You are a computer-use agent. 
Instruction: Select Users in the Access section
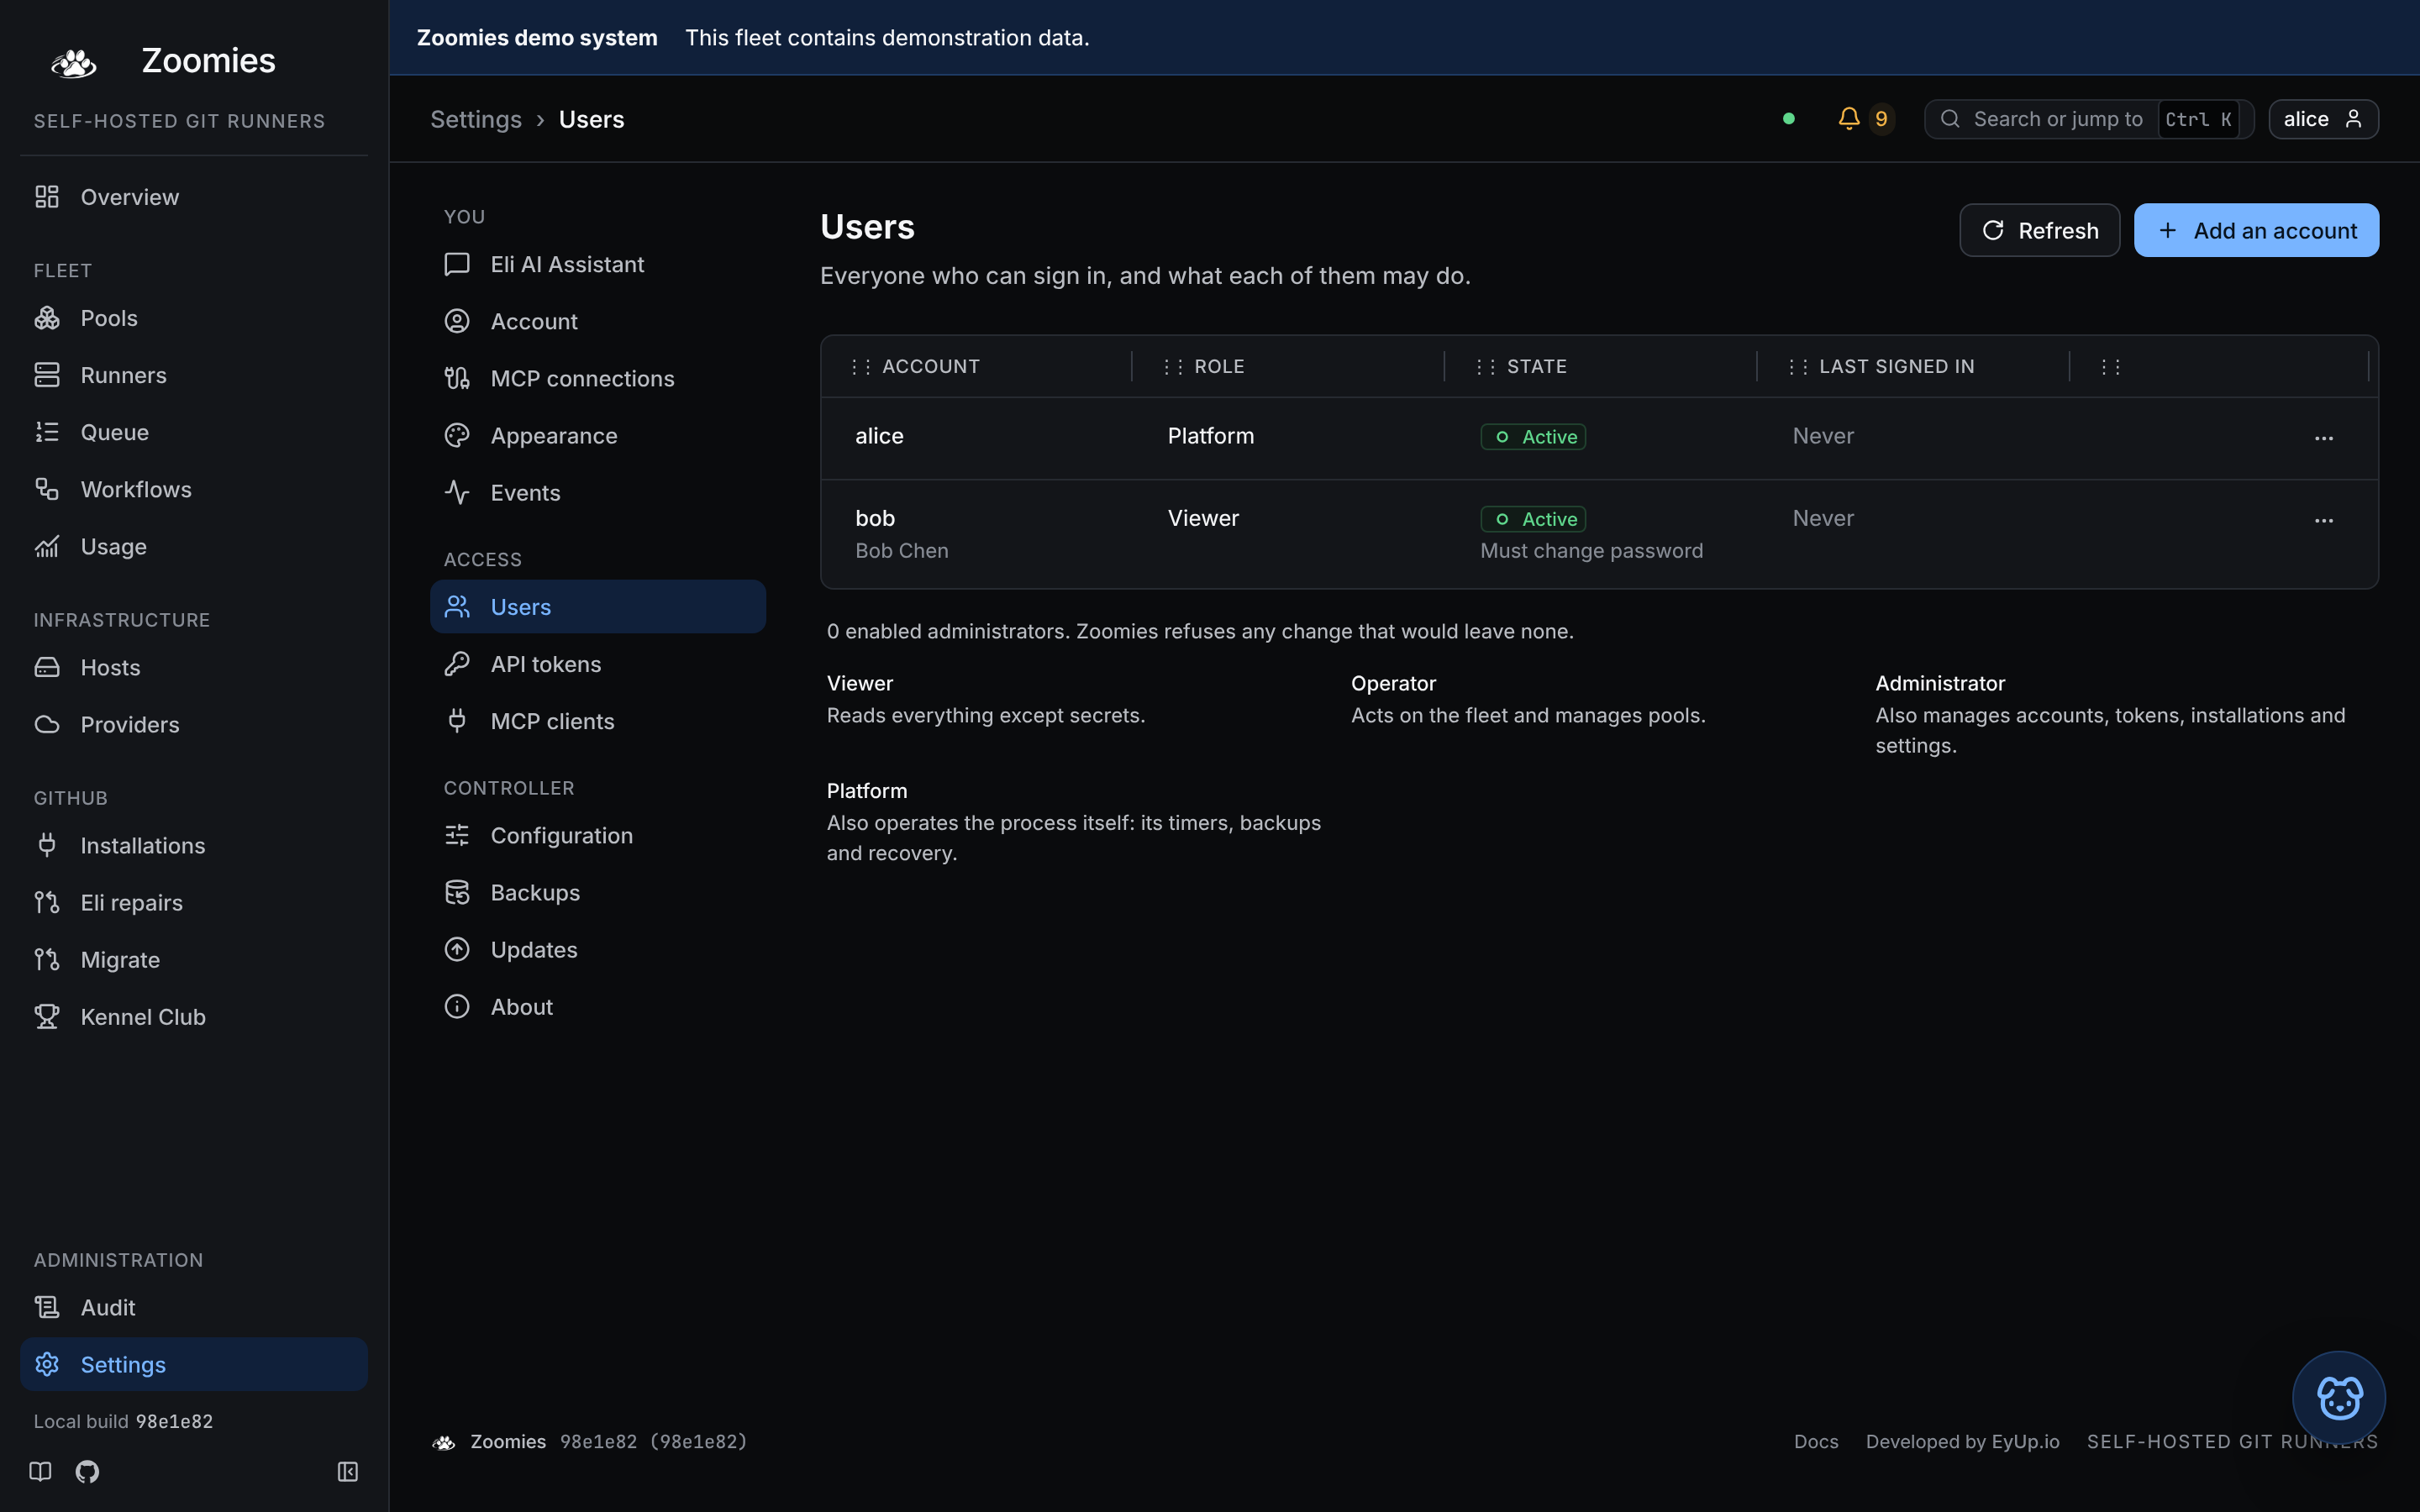[x=598, y=606]
